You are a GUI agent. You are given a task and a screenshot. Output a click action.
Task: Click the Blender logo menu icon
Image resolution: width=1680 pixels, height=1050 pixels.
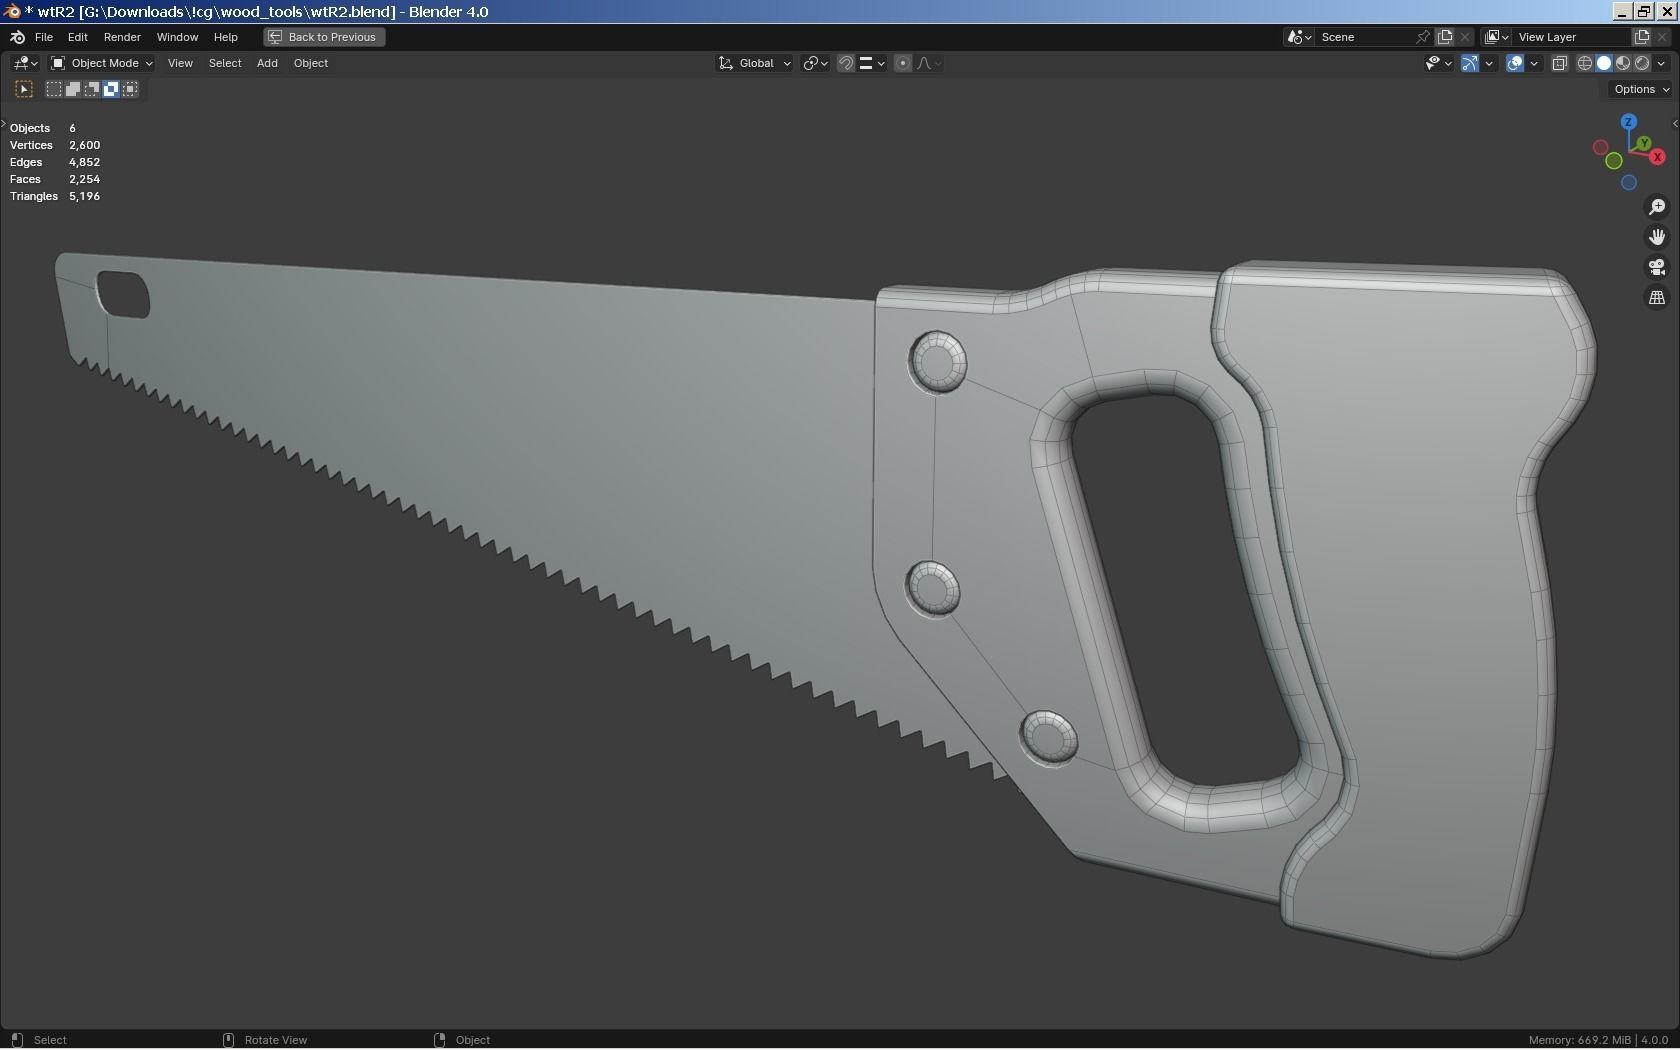click(x=17, y=37)
